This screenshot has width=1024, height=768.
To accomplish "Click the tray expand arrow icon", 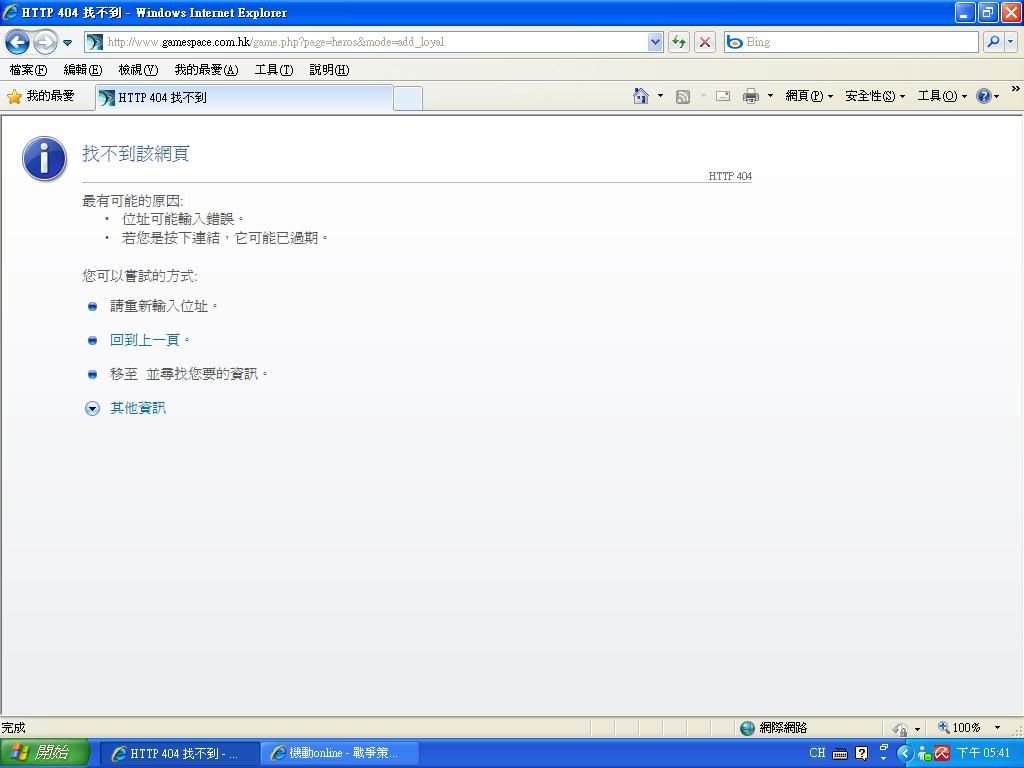I will [904, 754].
